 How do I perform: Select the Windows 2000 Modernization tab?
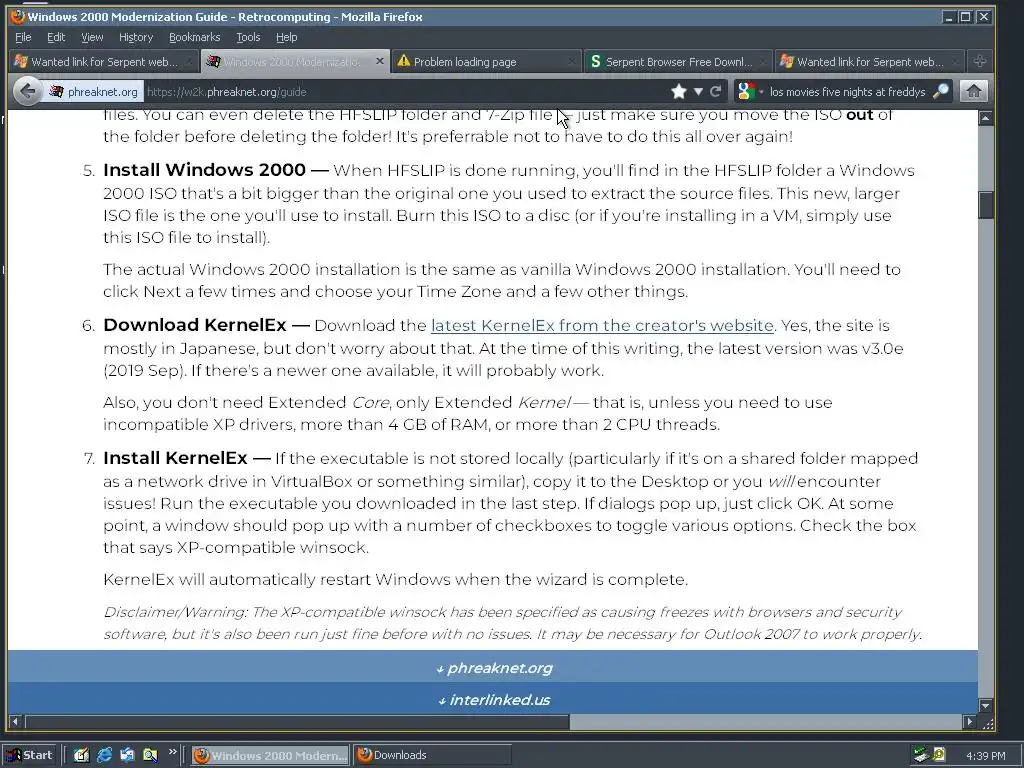click(295, 61)
